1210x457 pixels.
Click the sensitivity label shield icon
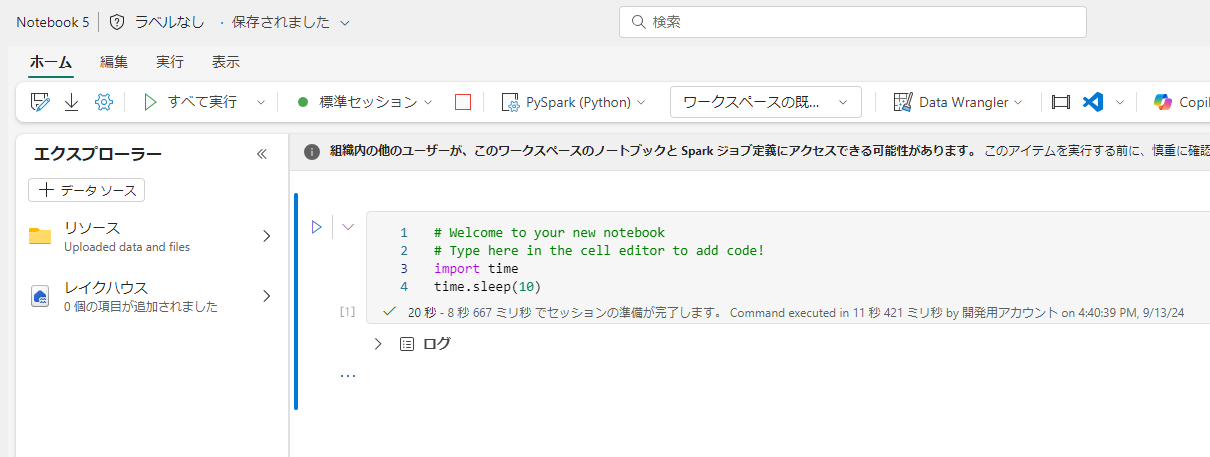tap(118, 22)
